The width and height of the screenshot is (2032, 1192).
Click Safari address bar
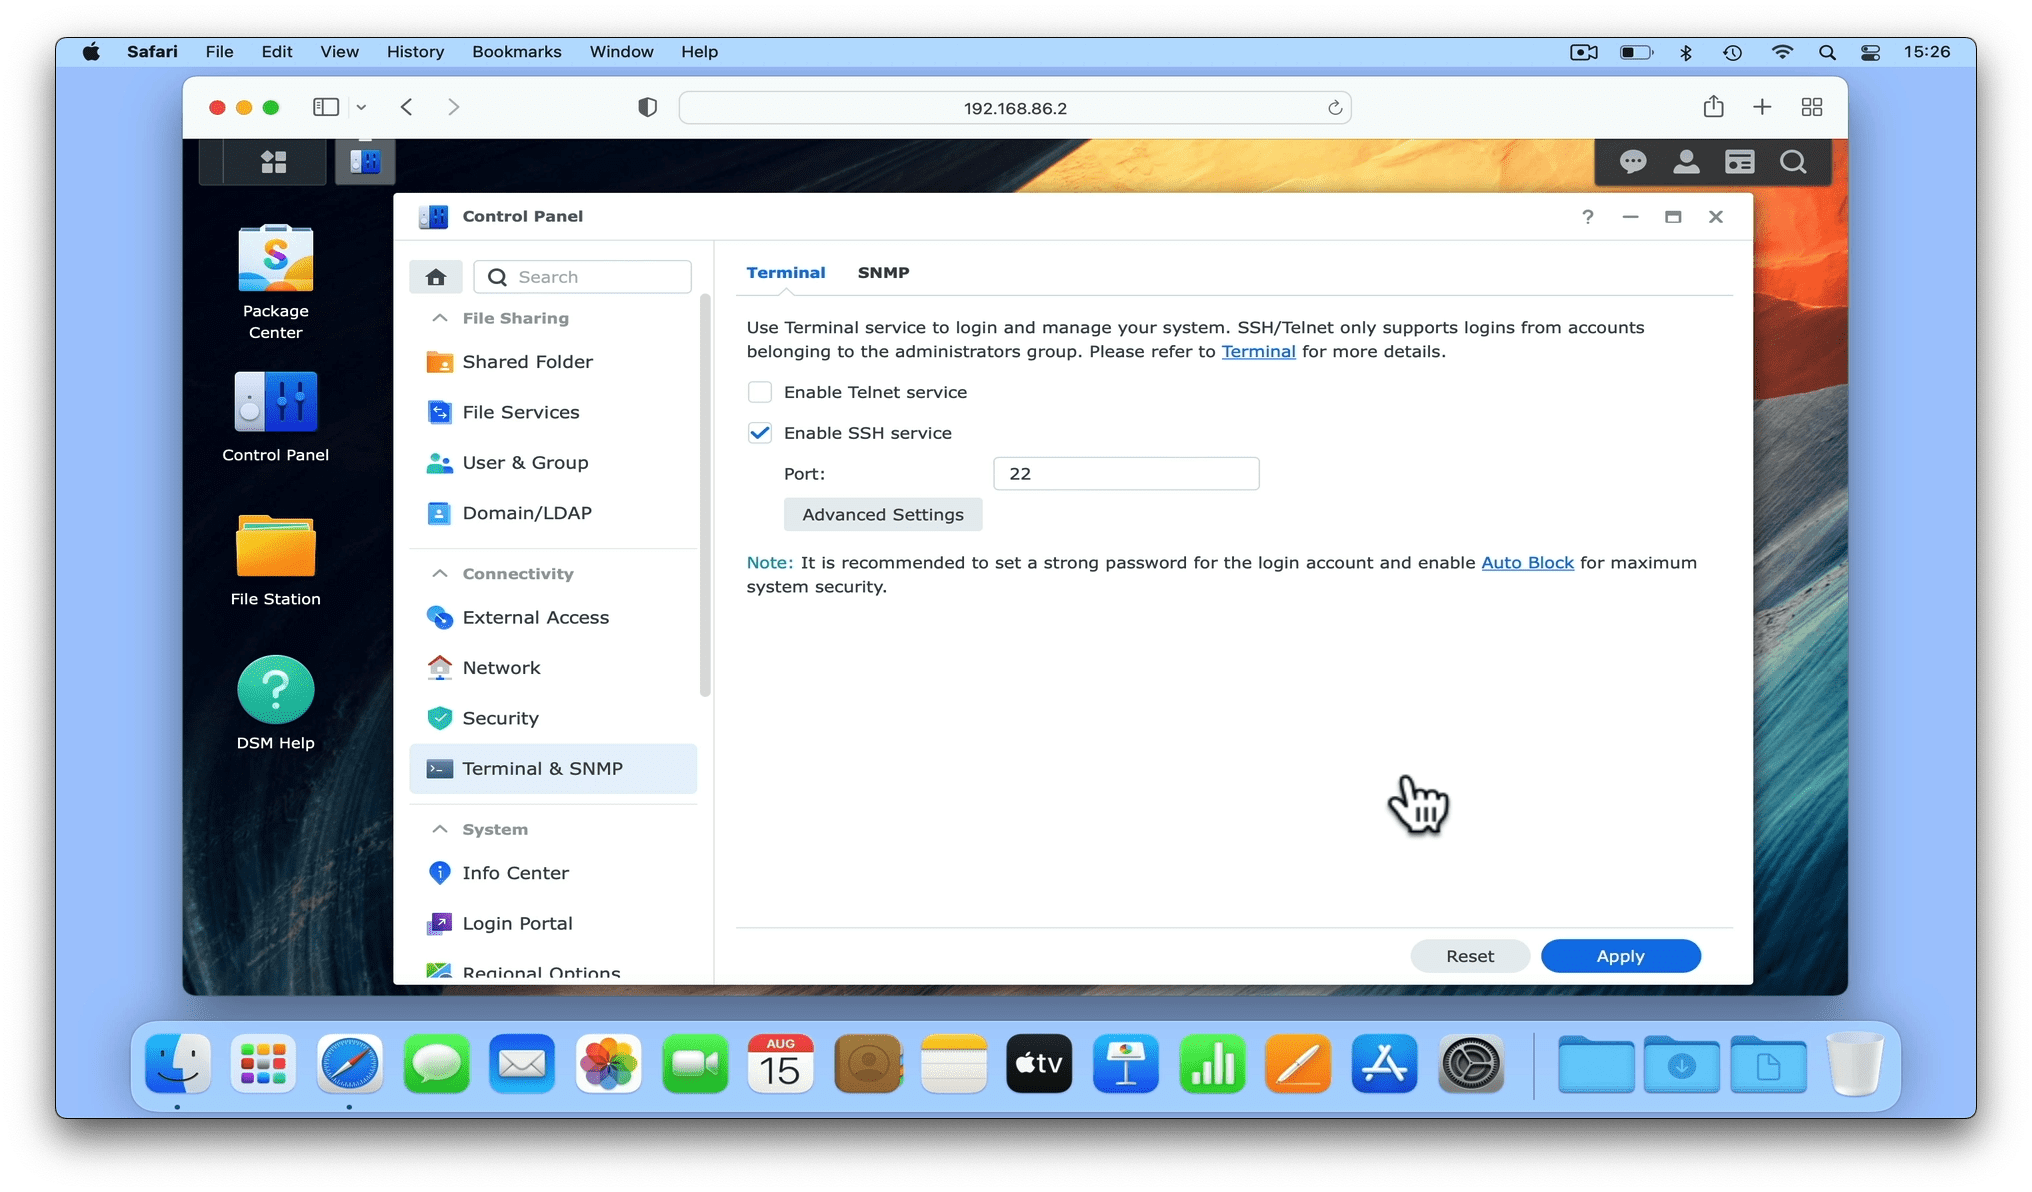click(x=1015, y=108)
